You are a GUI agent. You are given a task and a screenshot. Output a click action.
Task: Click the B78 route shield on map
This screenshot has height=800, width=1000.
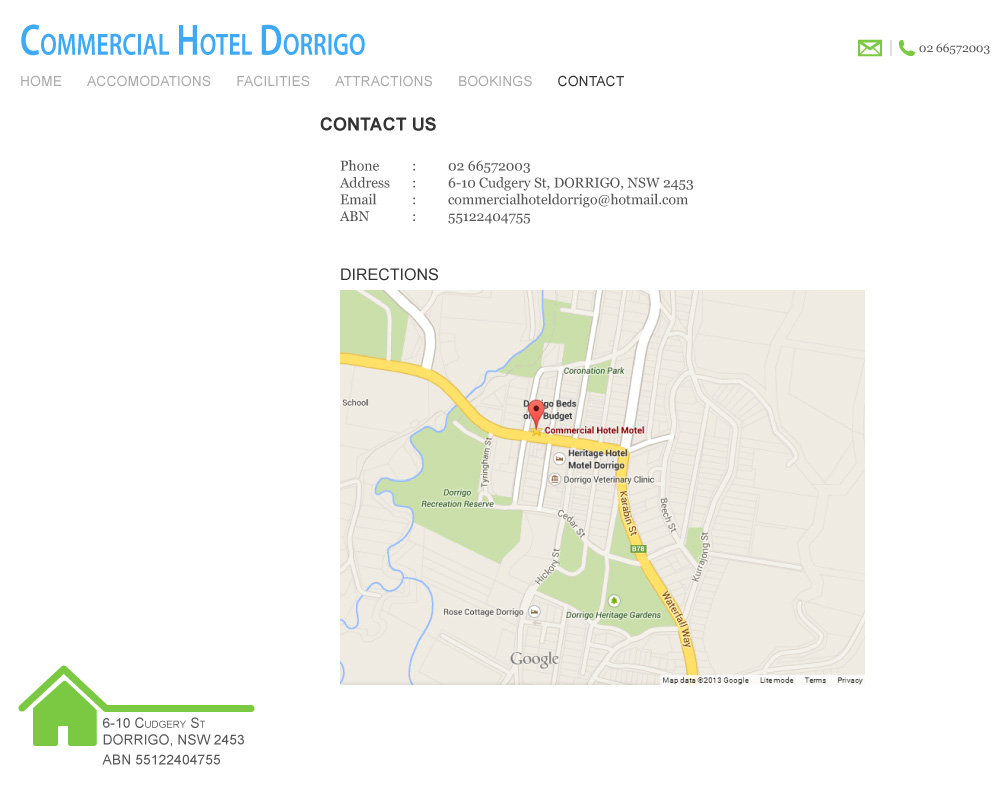638,549
